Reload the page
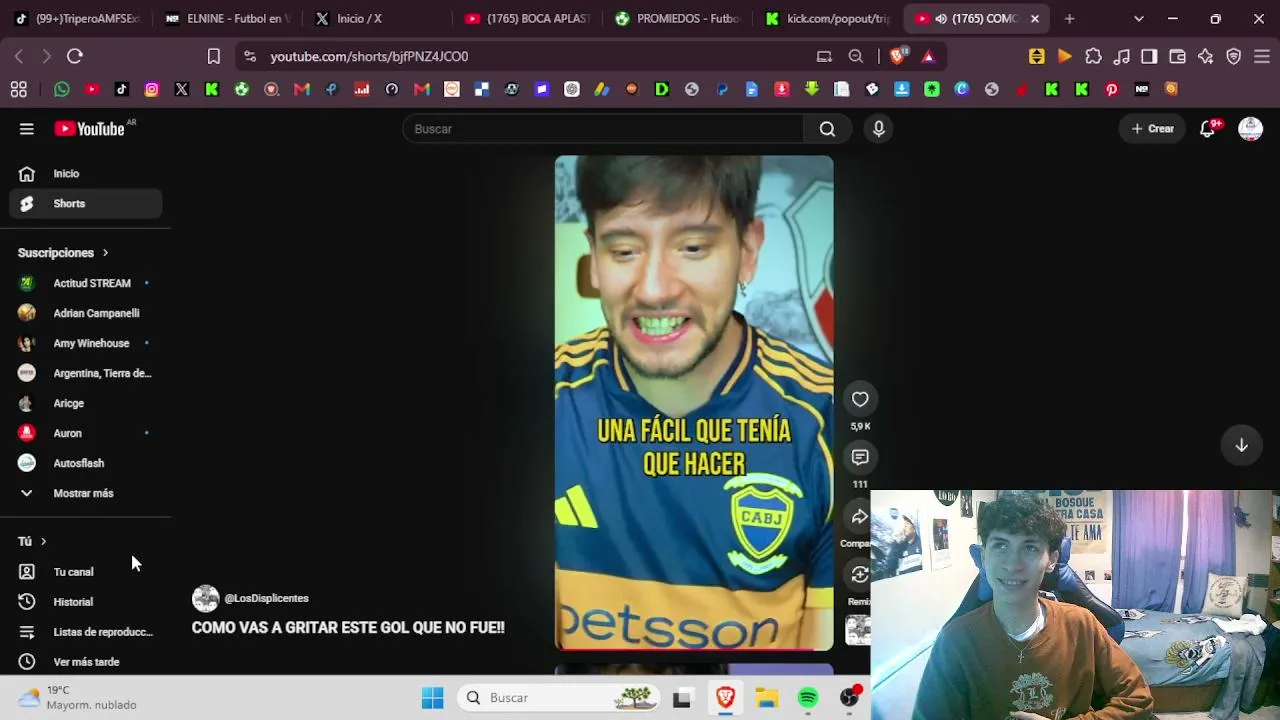This screenshot has width=1280, height=720. pos(75,56)
